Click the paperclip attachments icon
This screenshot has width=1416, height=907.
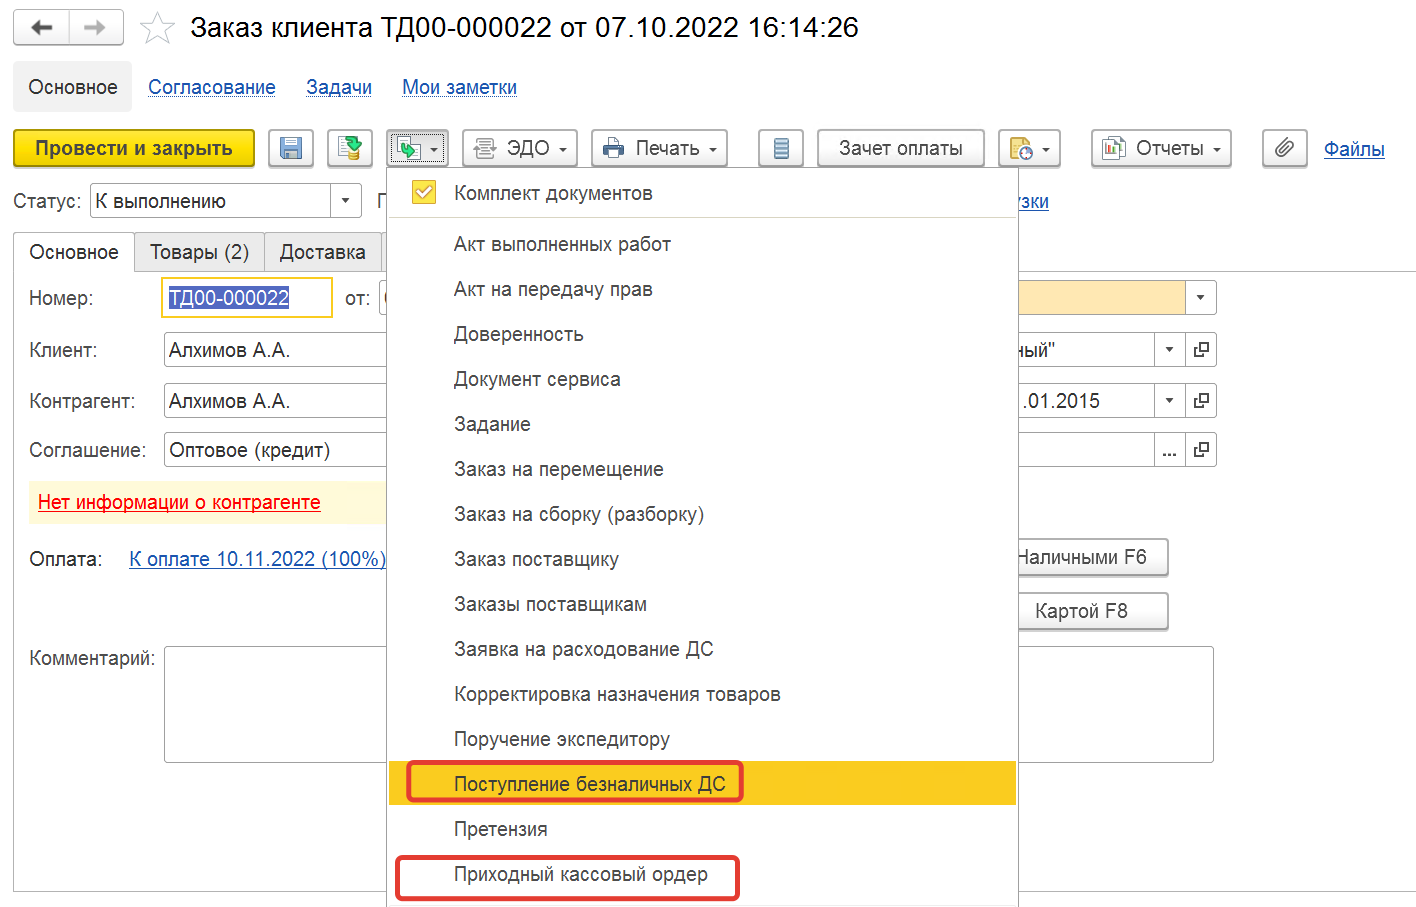tap(1285, 148)
